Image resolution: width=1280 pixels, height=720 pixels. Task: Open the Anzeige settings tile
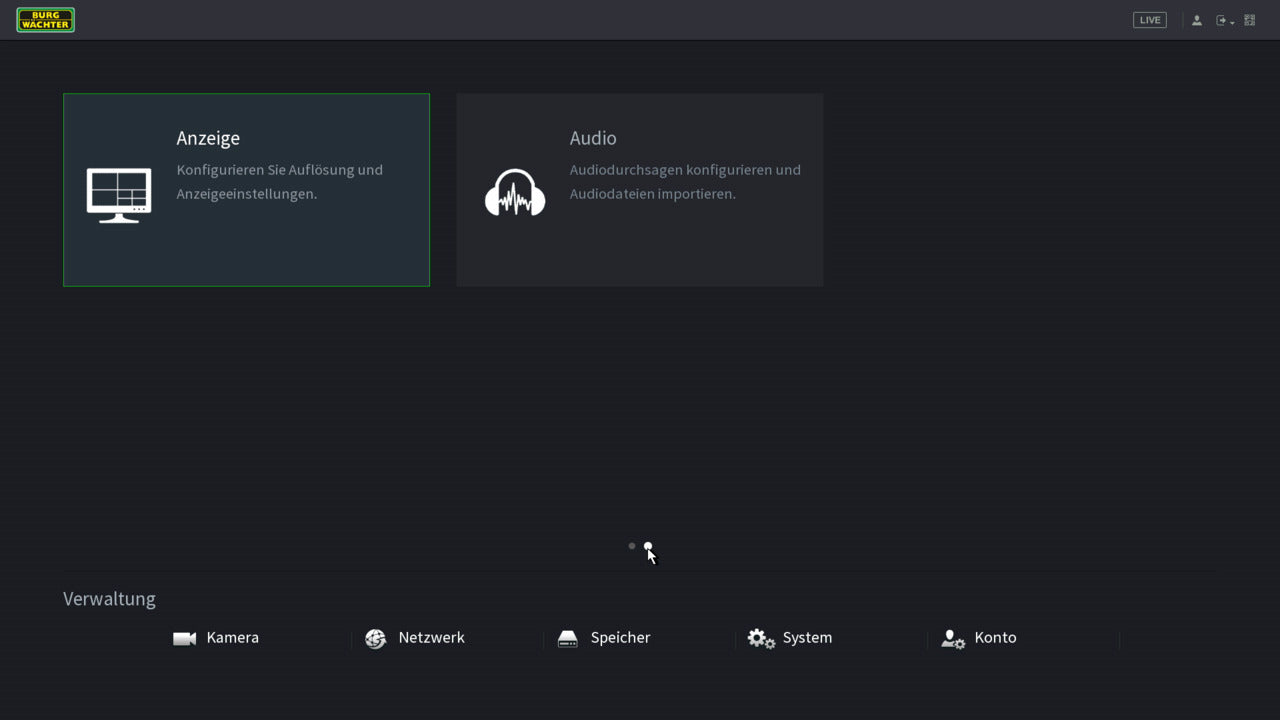pos(246,190)
